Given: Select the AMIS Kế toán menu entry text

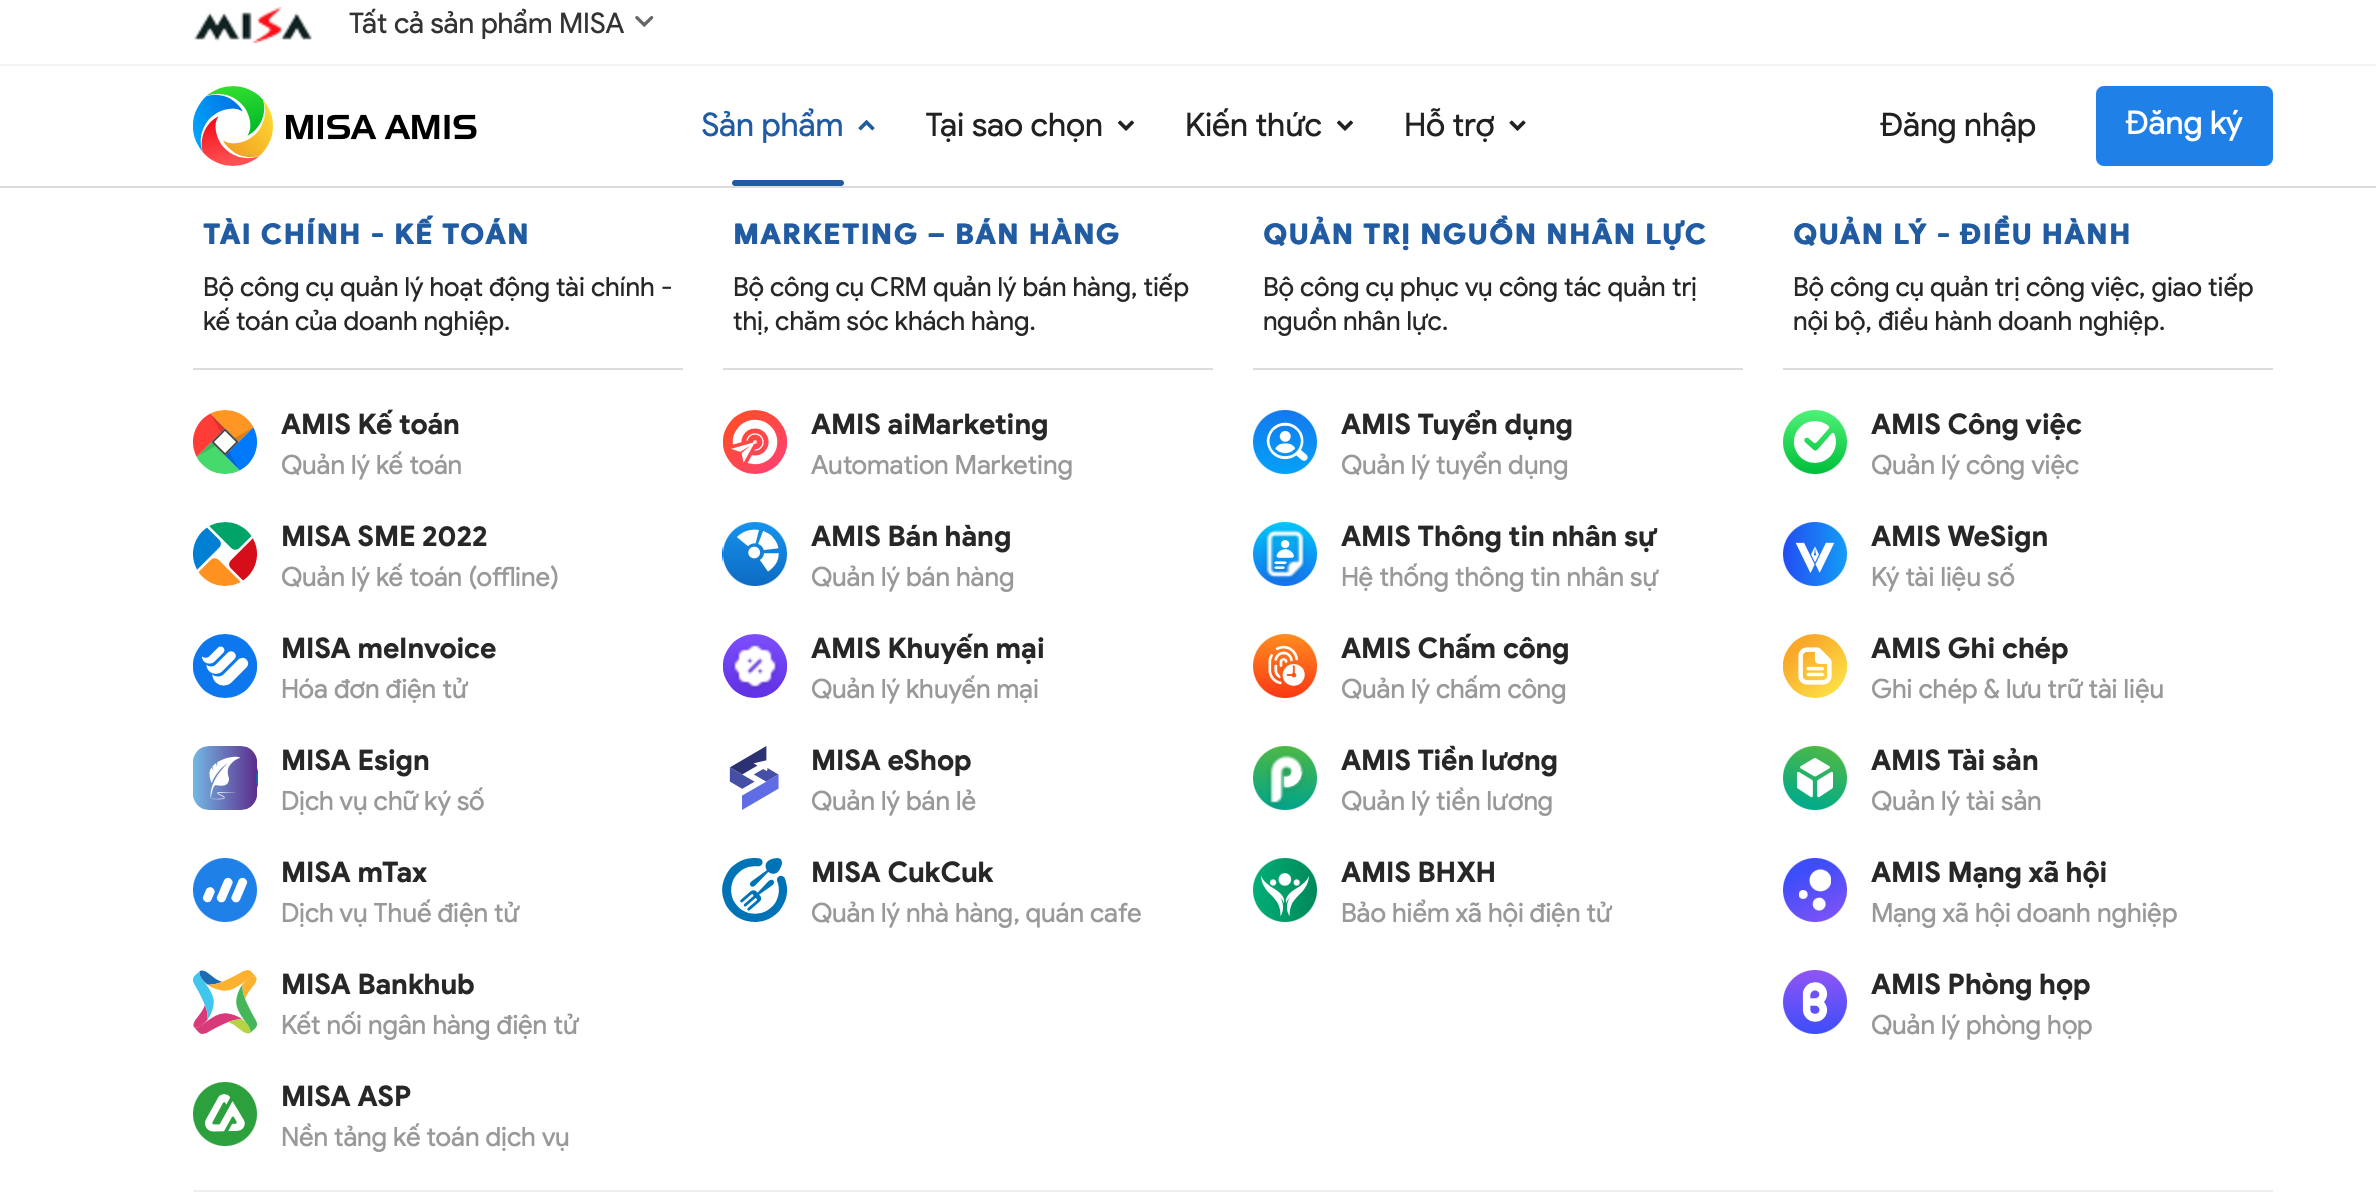Looking at the screenshot, I should (x=370, y=424).
